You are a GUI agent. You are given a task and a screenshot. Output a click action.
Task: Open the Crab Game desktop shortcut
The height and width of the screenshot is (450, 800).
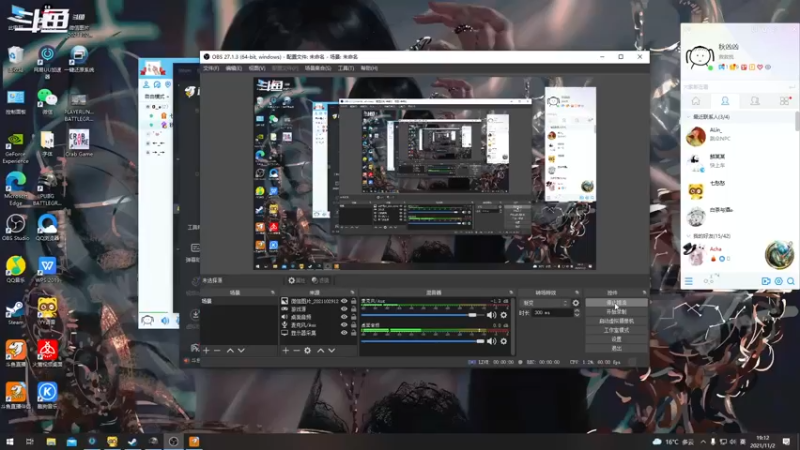click(79, 142)
